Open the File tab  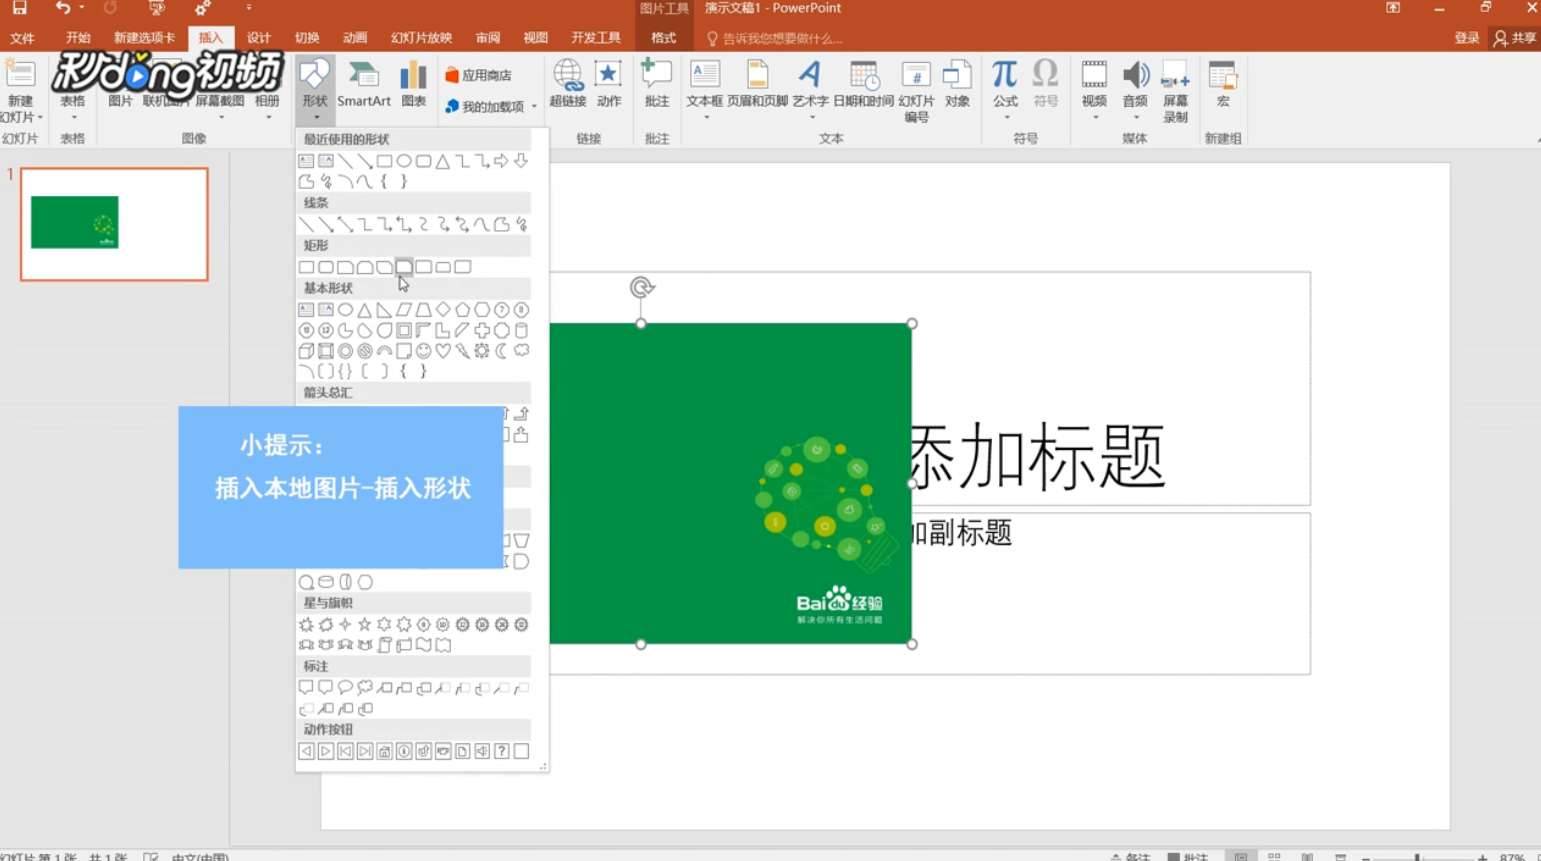click(x=22, y=38)
